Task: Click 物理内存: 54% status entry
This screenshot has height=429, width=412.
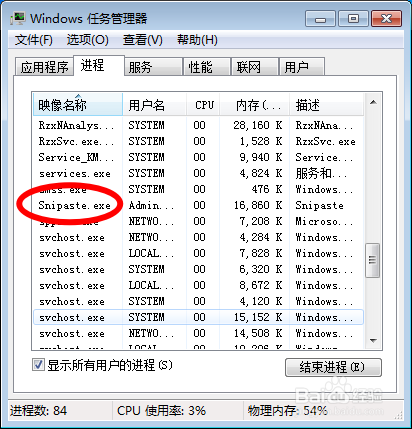Action: tap(287, 411)
